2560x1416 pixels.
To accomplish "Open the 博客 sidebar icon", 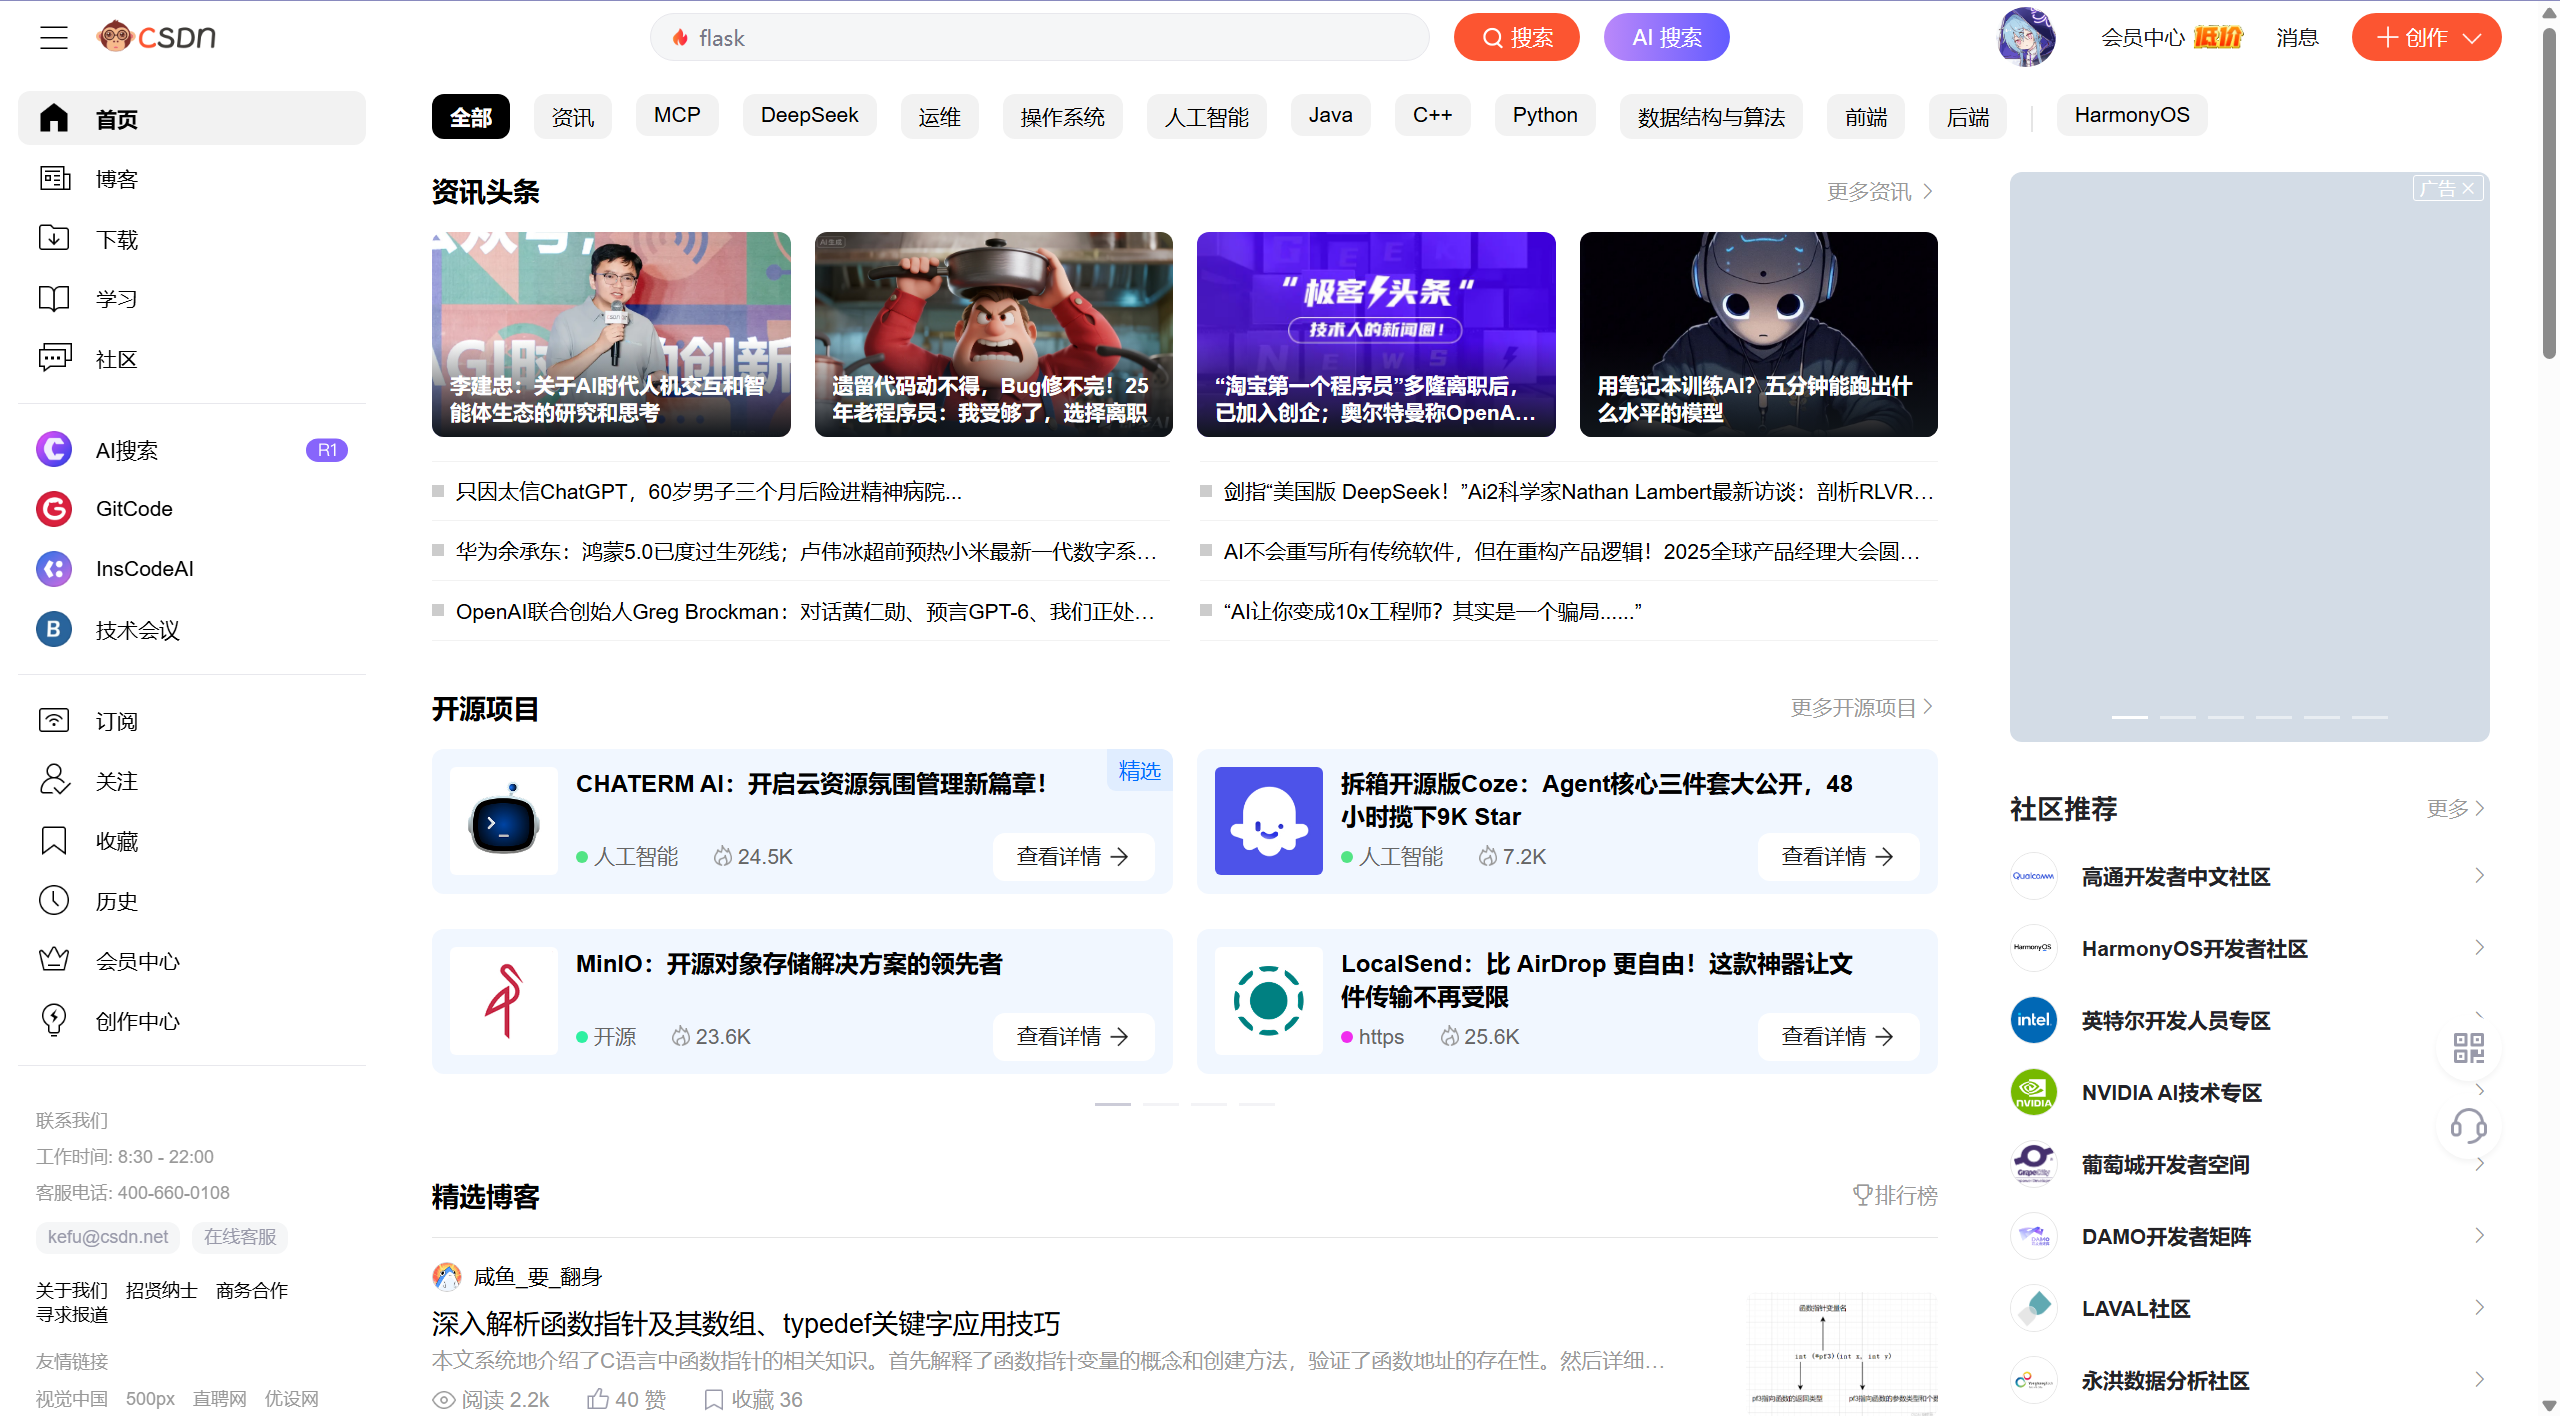I will (x=54, y=178).
